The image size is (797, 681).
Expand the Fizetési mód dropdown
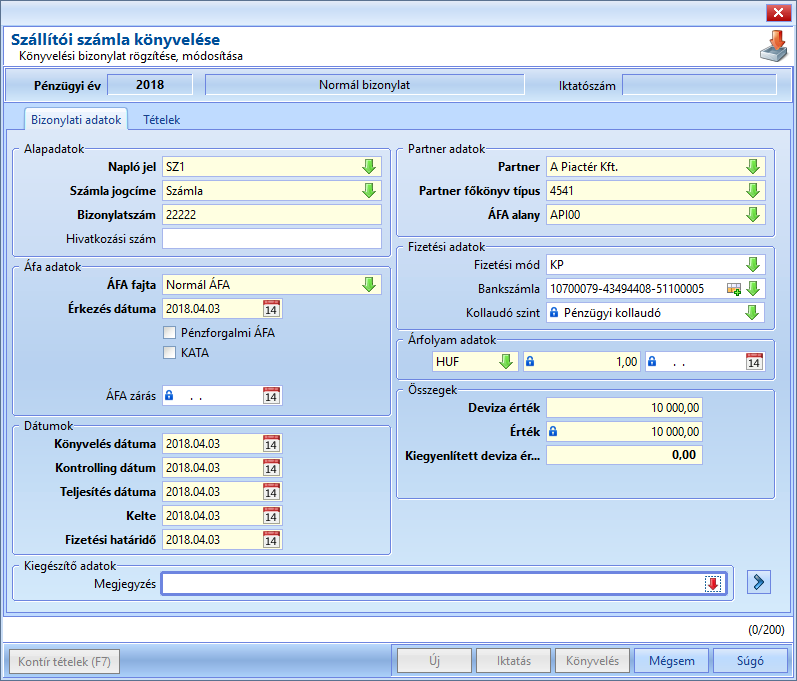[x=753, y=264]
